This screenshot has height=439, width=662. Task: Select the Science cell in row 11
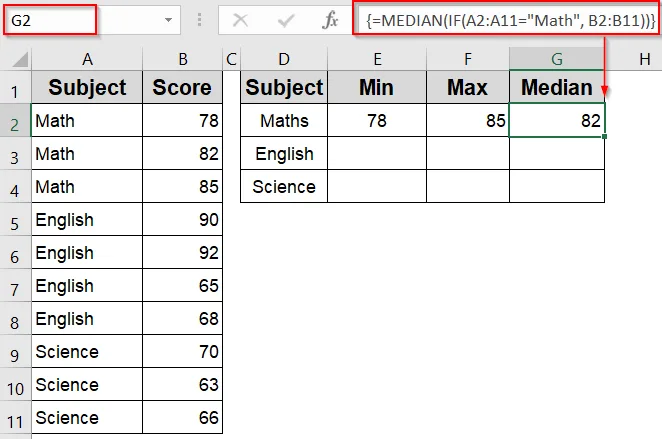click(x=87, y=417)
